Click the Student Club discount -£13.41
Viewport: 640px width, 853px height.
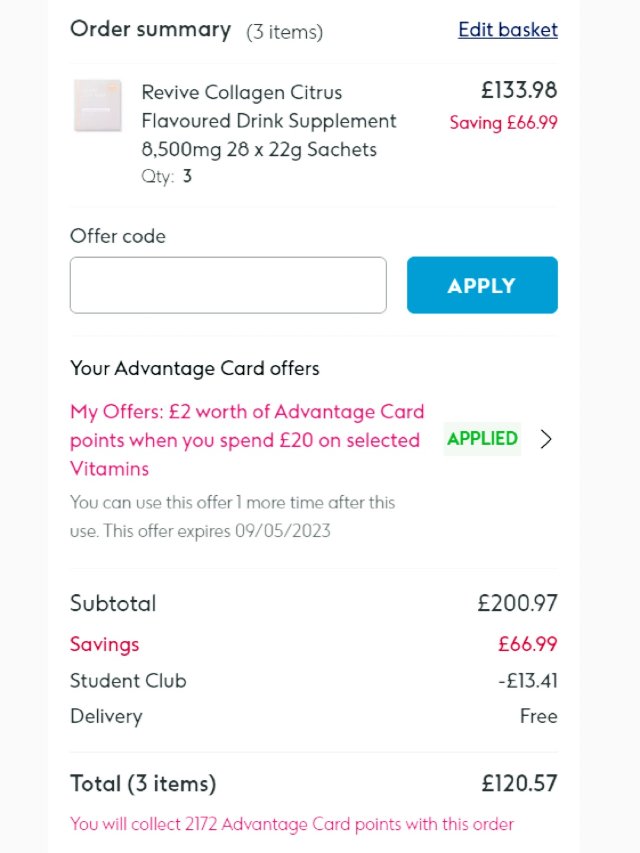click(x=527, y=681)
